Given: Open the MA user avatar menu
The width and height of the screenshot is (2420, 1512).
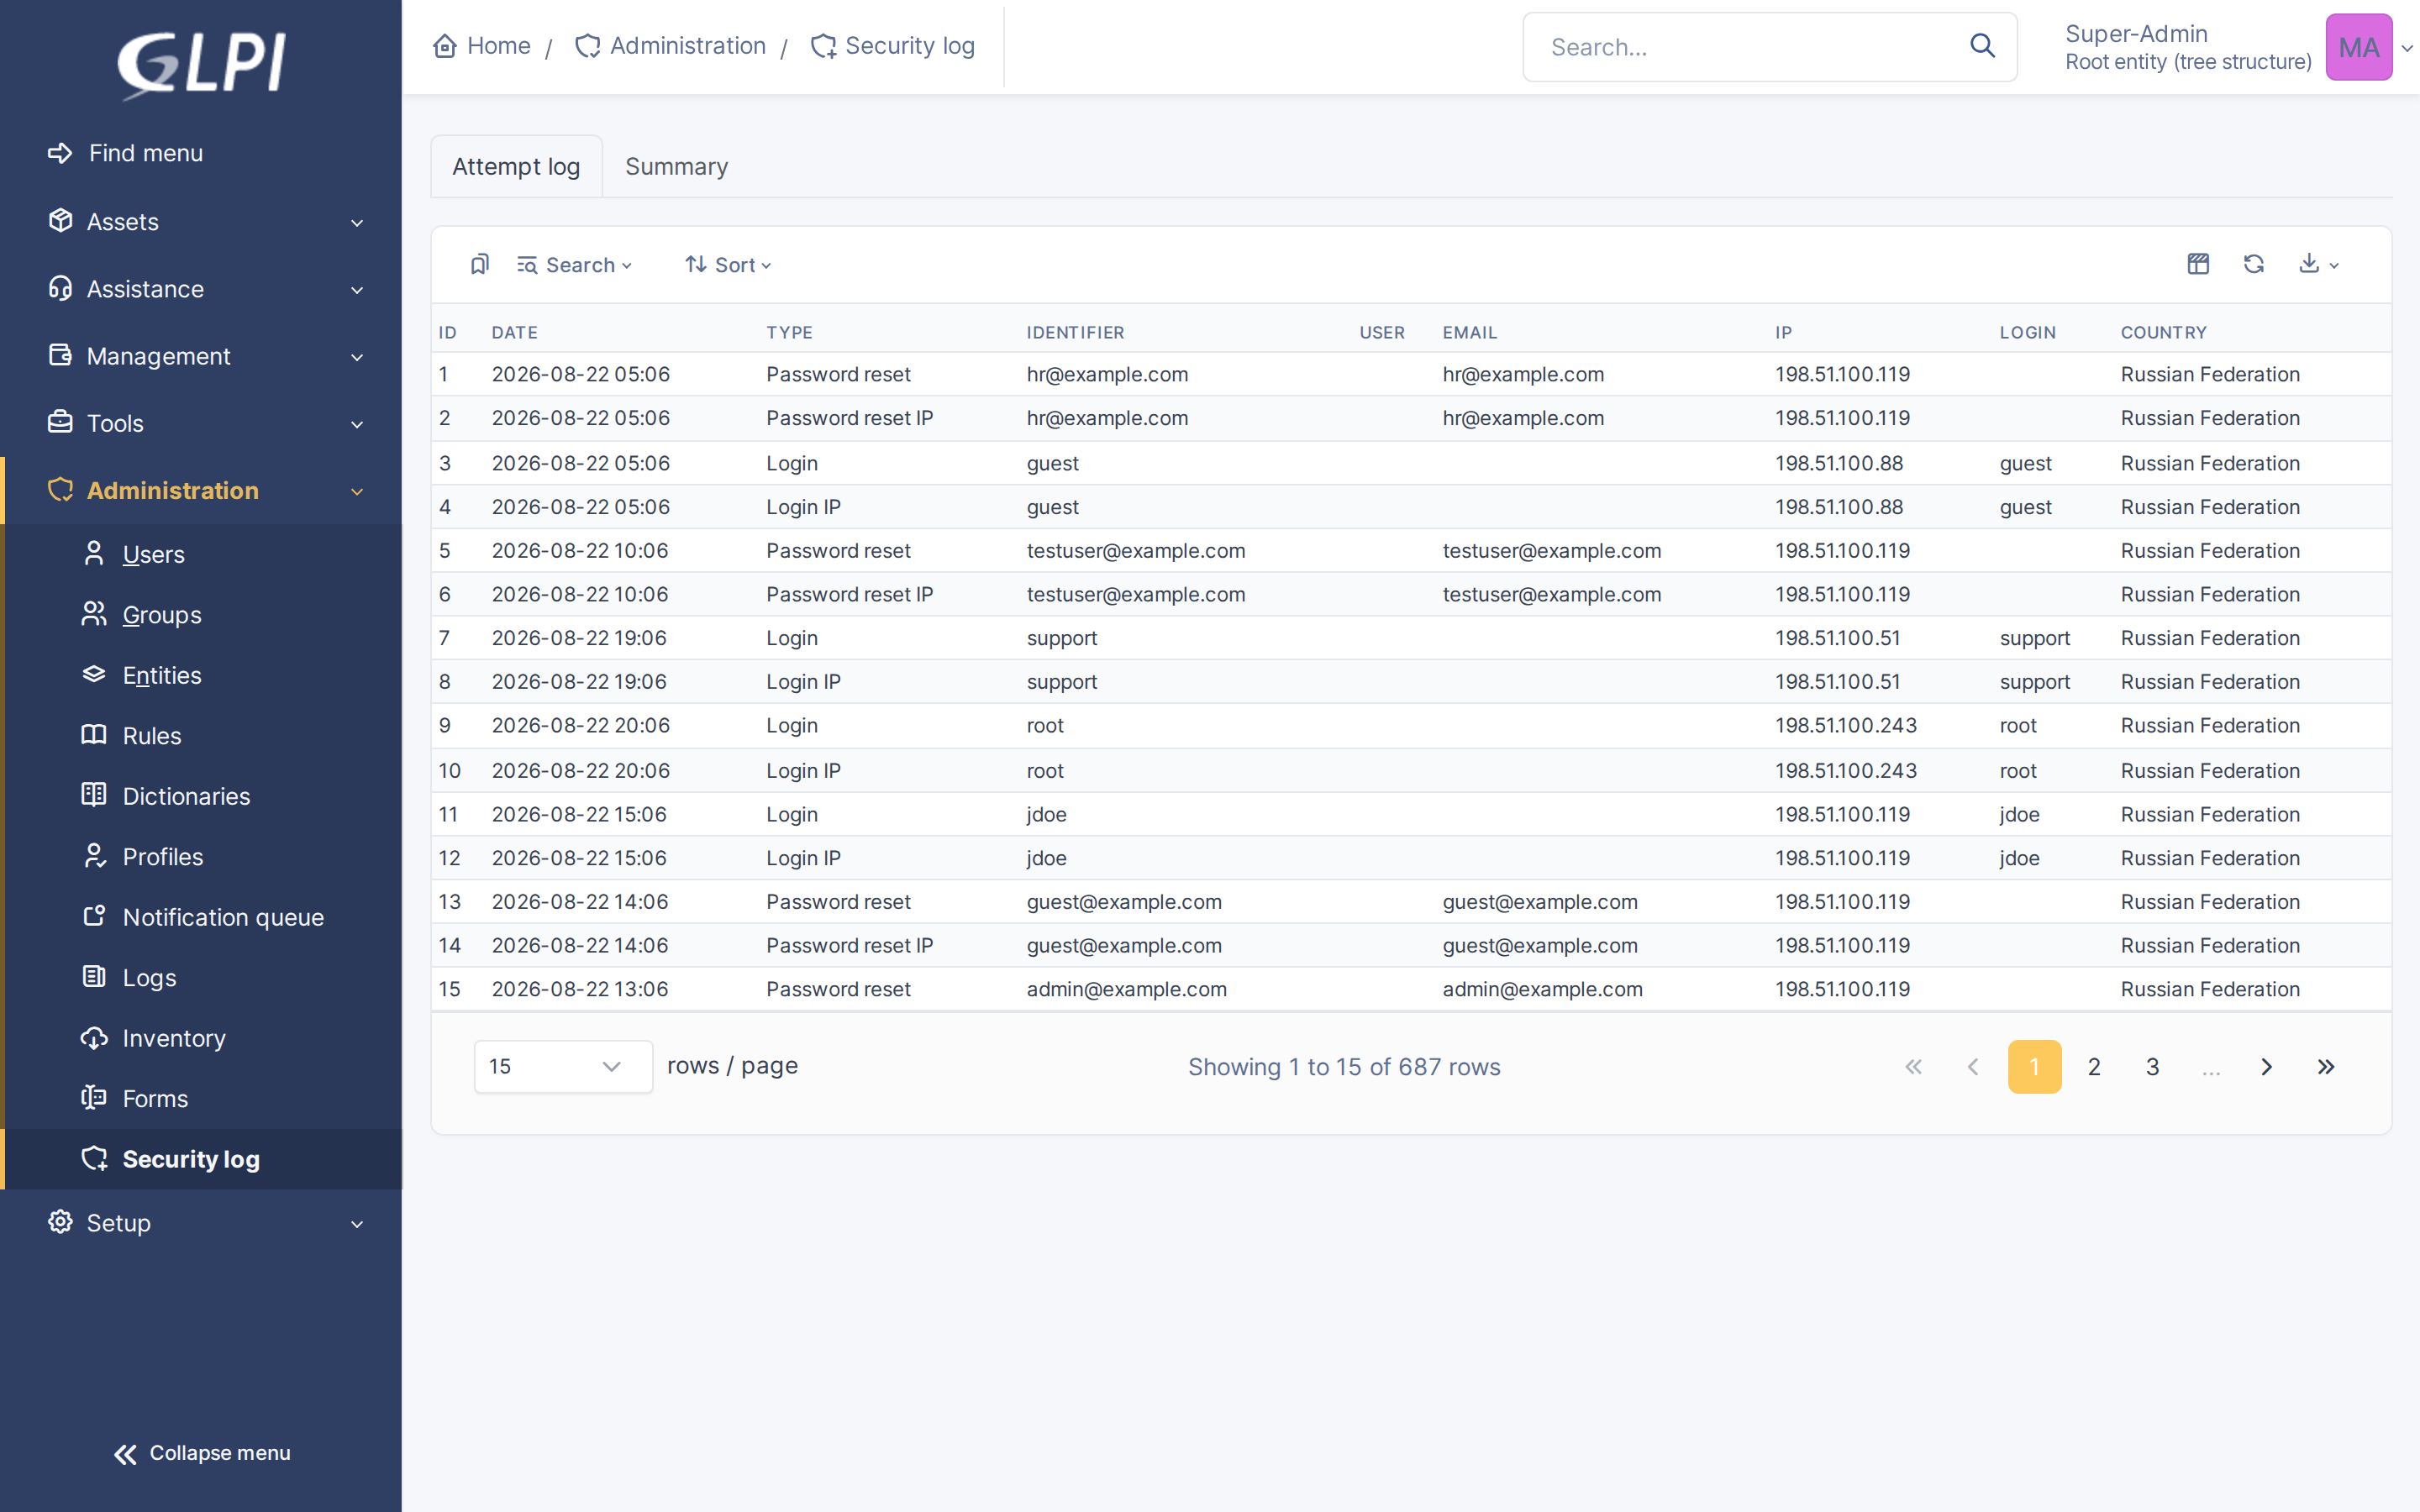Looking at the screenshot, I should (2359, 47).
